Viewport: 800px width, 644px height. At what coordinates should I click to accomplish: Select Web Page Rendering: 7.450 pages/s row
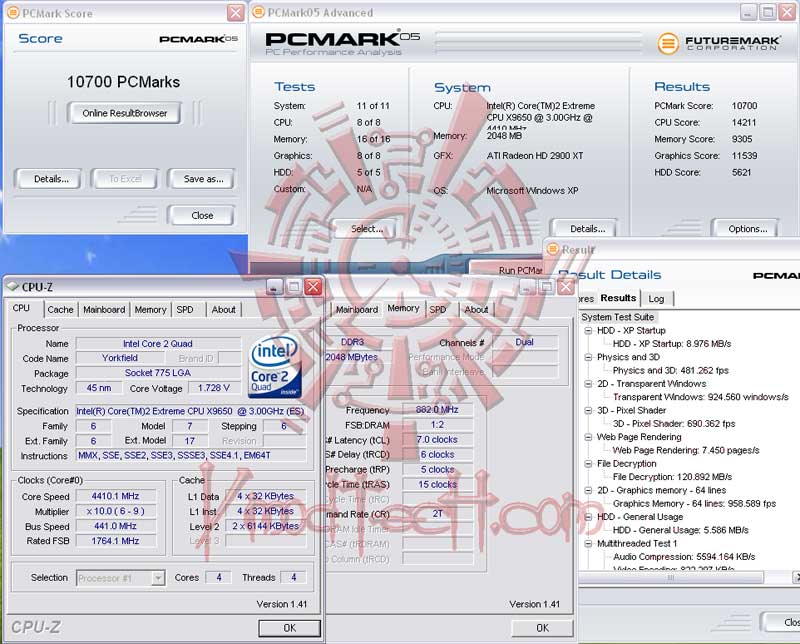[x=686, y=450]
